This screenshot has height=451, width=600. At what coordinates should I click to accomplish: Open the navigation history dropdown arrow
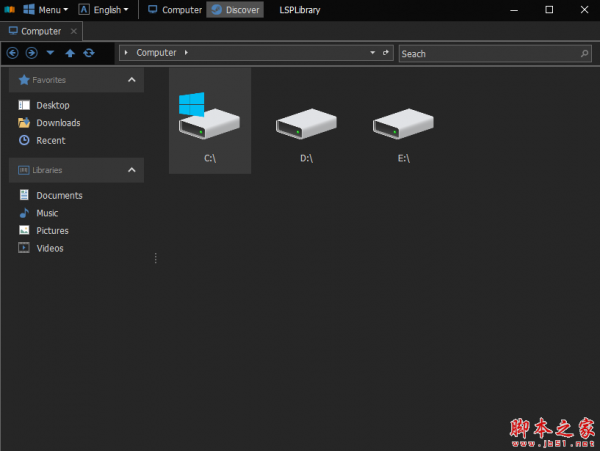[x=50, y=52]
